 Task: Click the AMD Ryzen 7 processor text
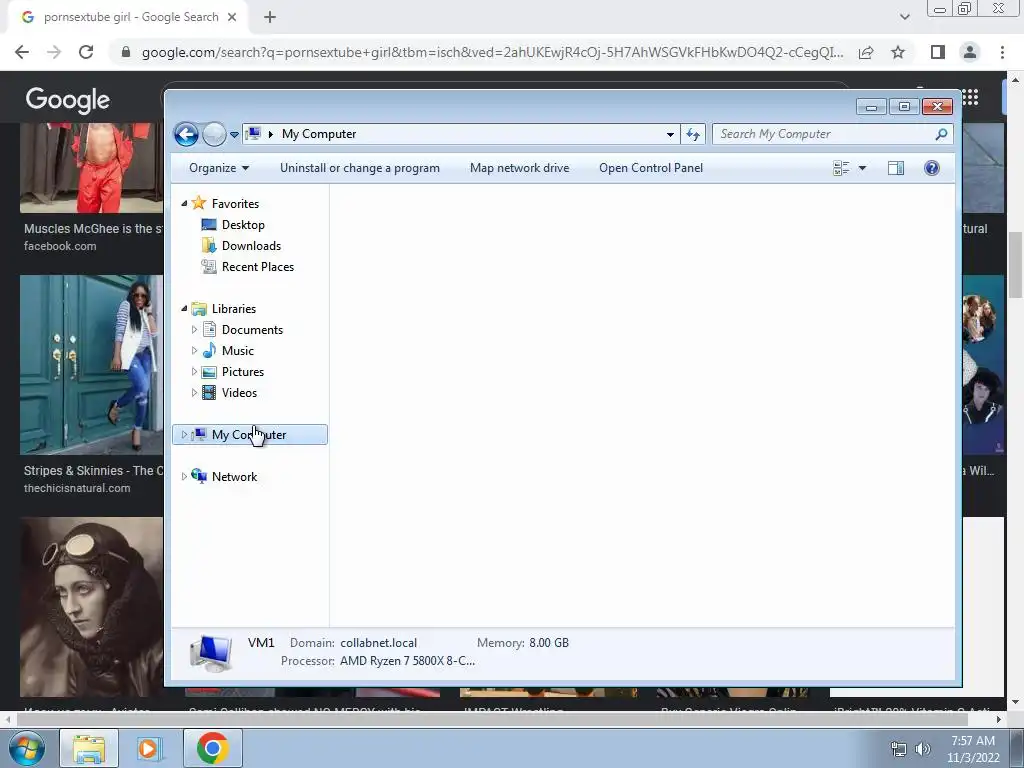coord(408,661)
